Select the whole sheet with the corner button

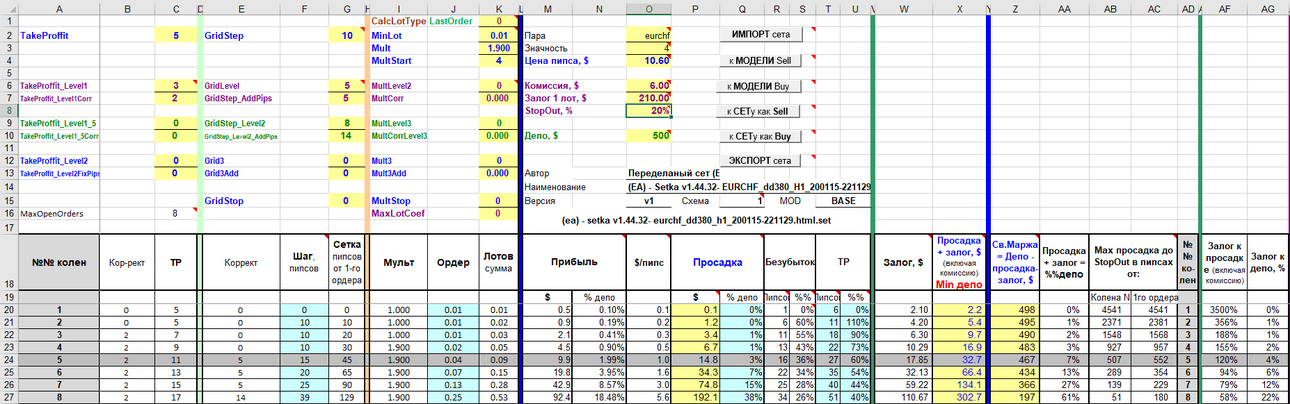(x=9, y=9)
